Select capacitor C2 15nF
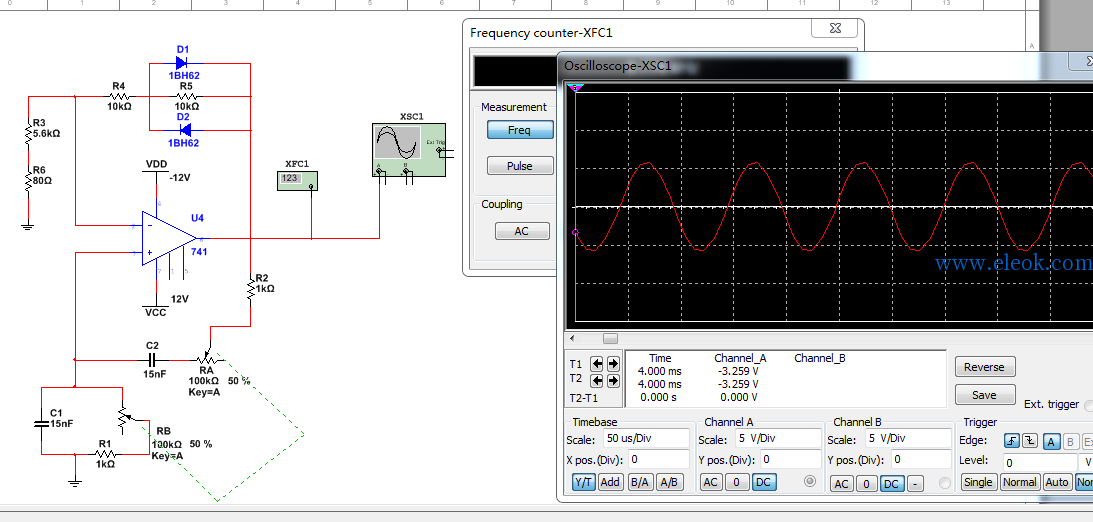Screen dimensions: 1093x522 pos(153,360)
